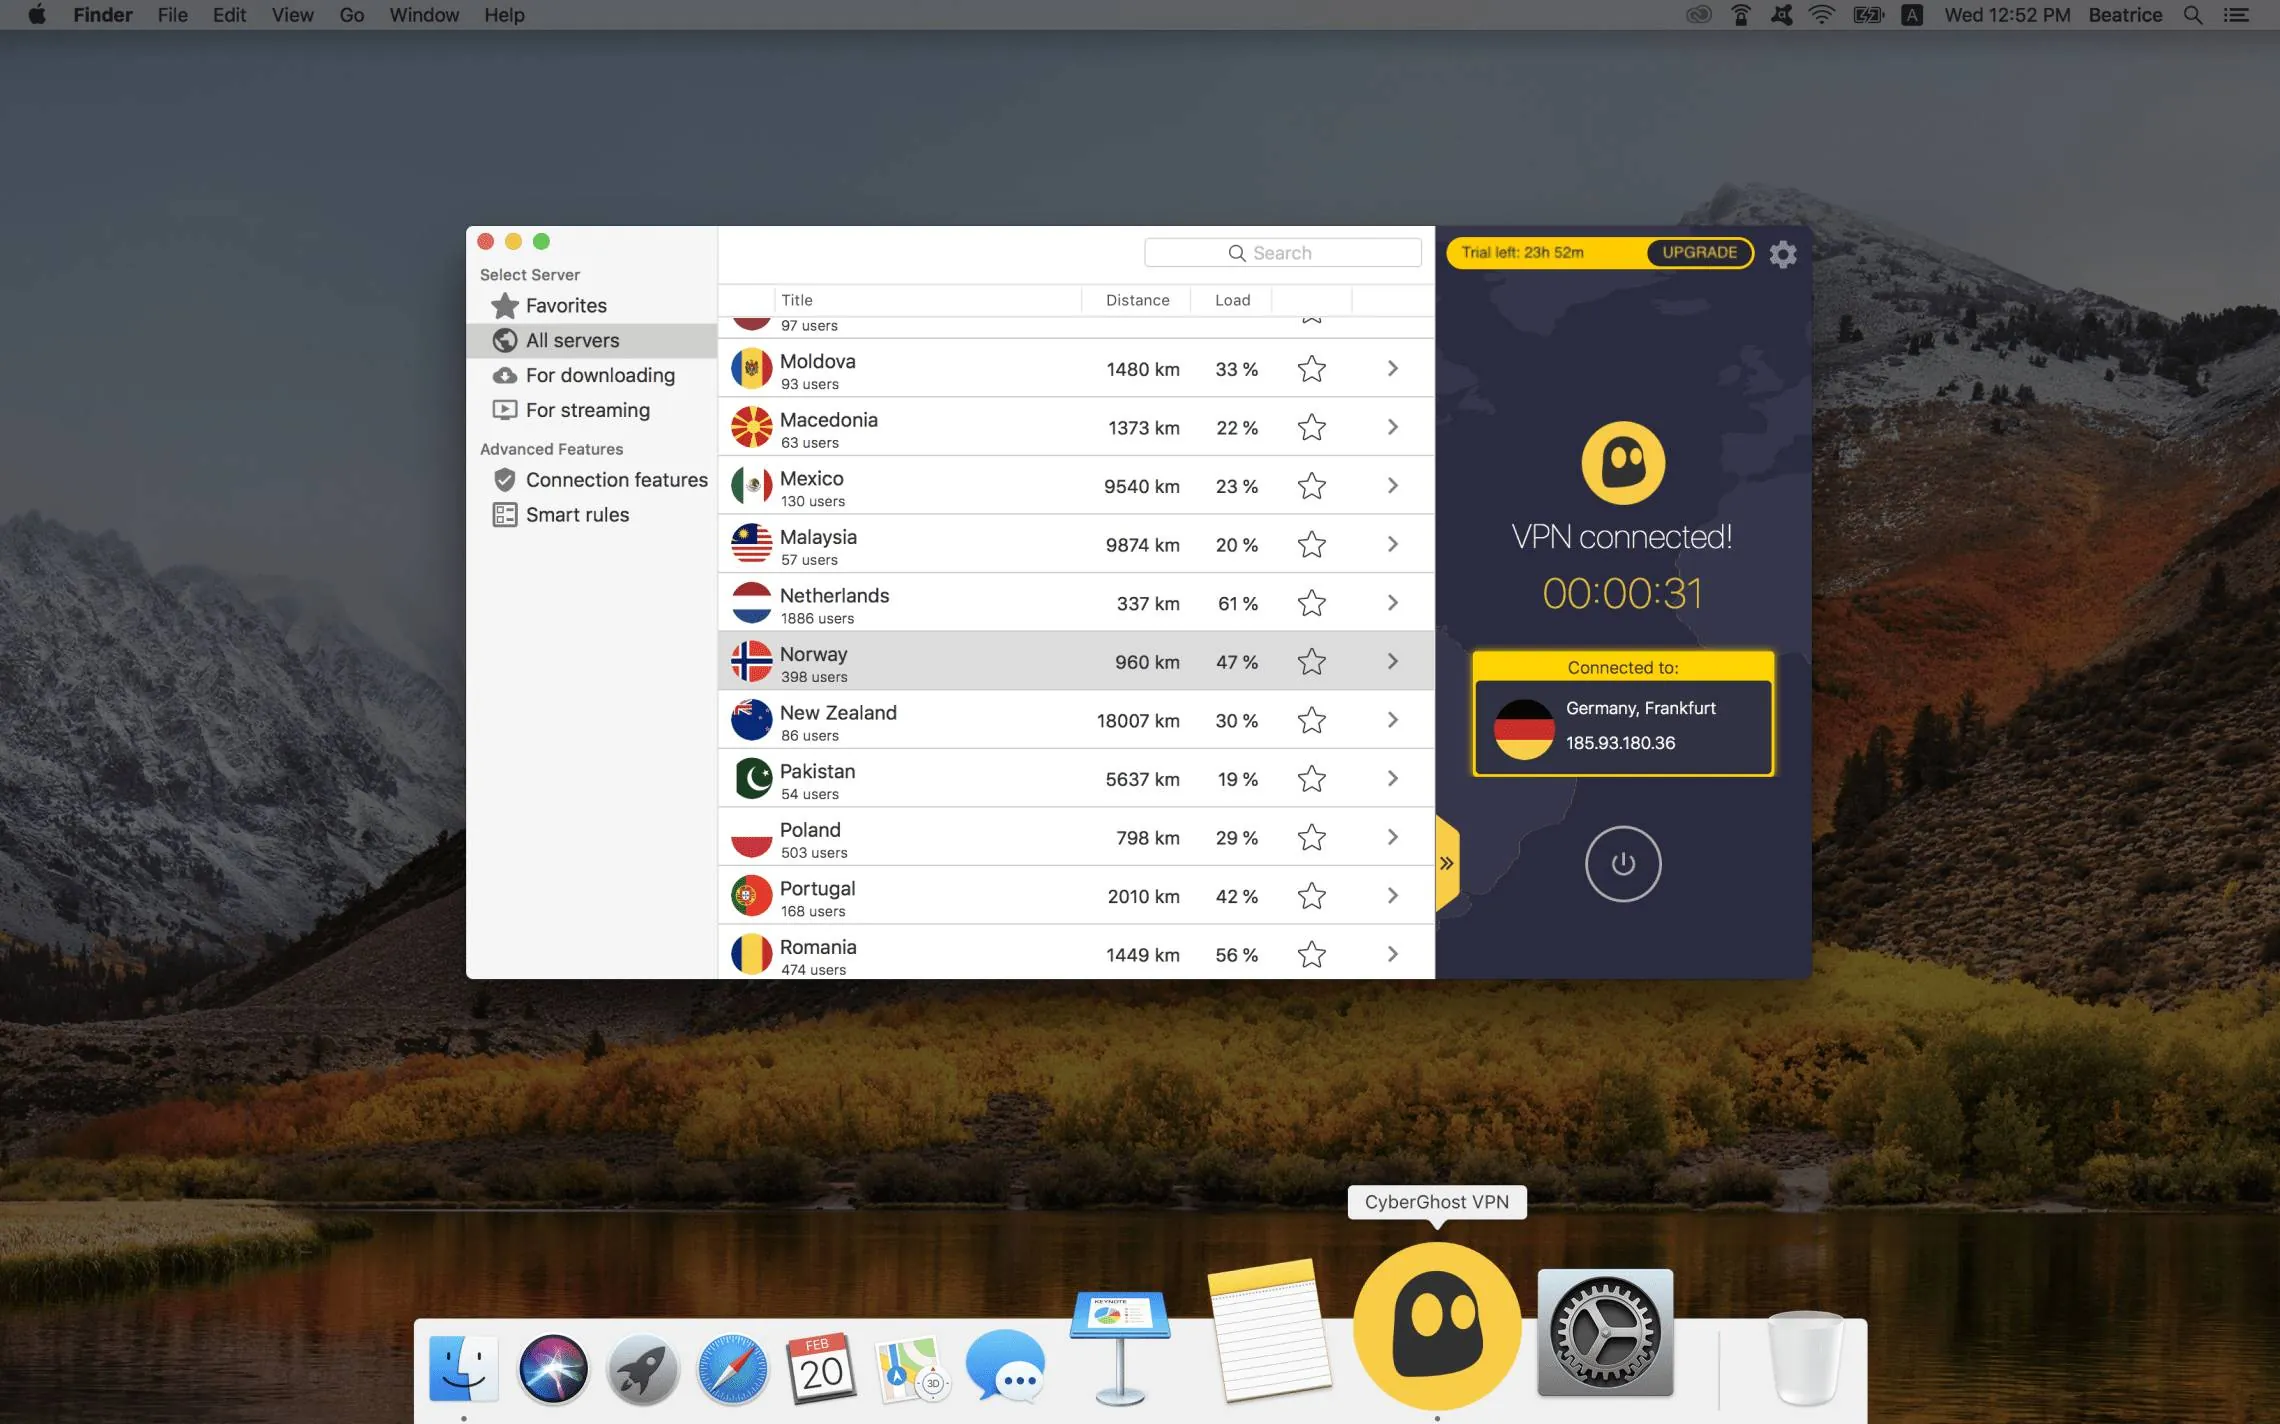Open the Window menu in menu bar
The height and width of the screenshot is (1424, 2280).
[x=423, y=15]
